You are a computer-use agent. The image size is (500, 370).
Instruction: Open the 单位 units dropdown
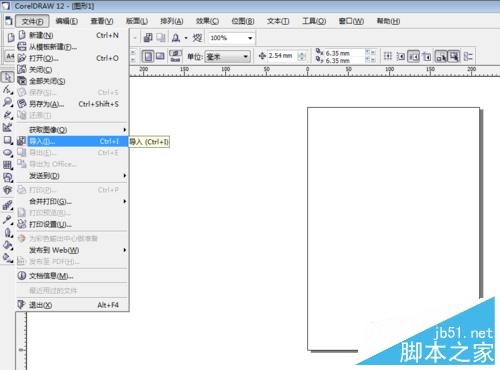246,56
